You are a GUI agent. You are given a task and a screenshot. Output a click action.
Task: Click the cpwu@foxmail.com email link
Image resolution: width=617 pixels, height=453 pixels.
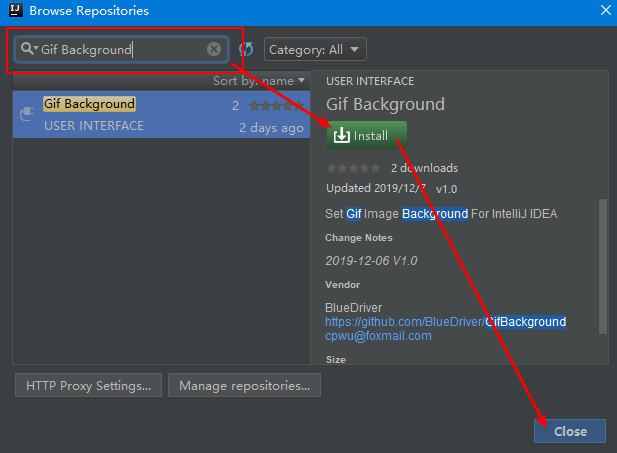tap(378, 336)
